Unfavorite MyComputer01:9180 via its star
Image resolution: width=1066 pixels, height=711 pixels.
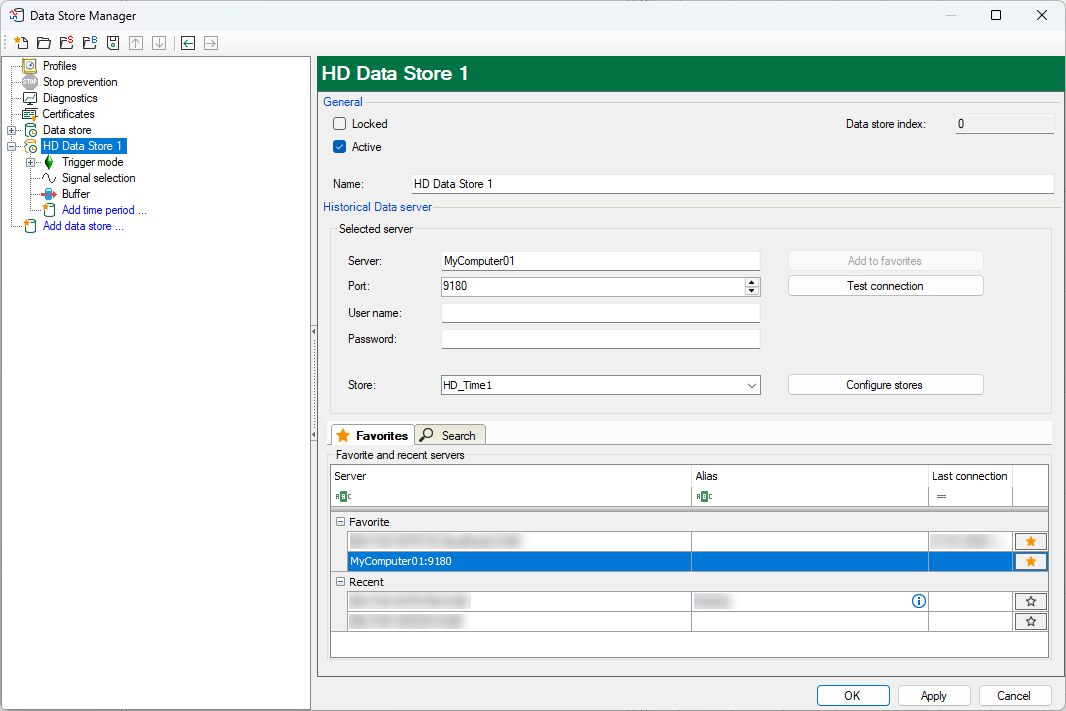click(1030, 562)
